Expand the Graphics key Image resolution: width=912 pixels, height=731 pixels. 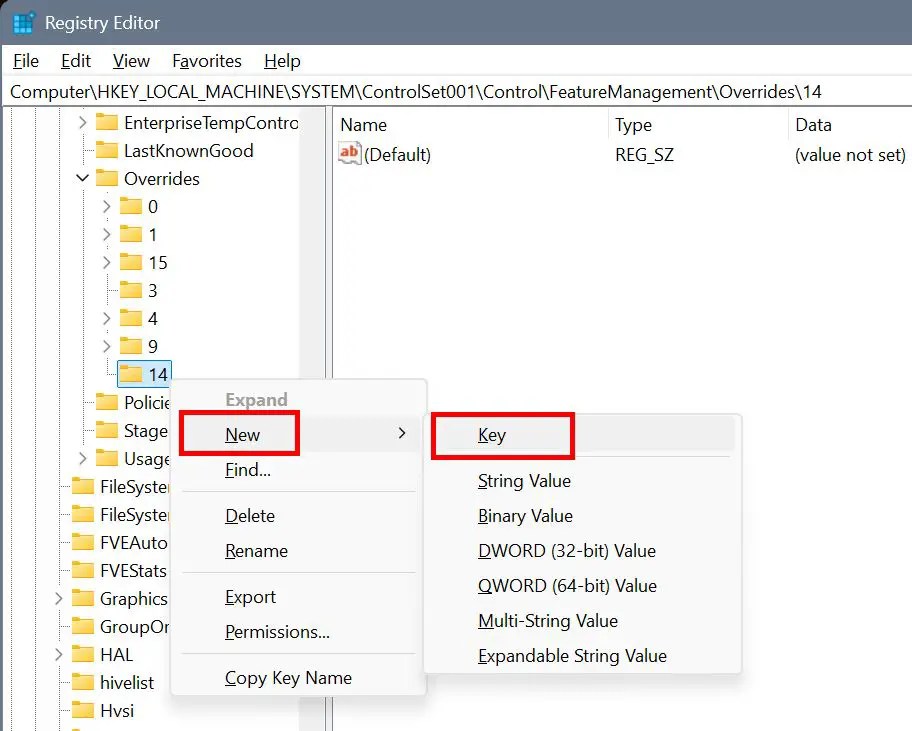[x=58, y=598]
